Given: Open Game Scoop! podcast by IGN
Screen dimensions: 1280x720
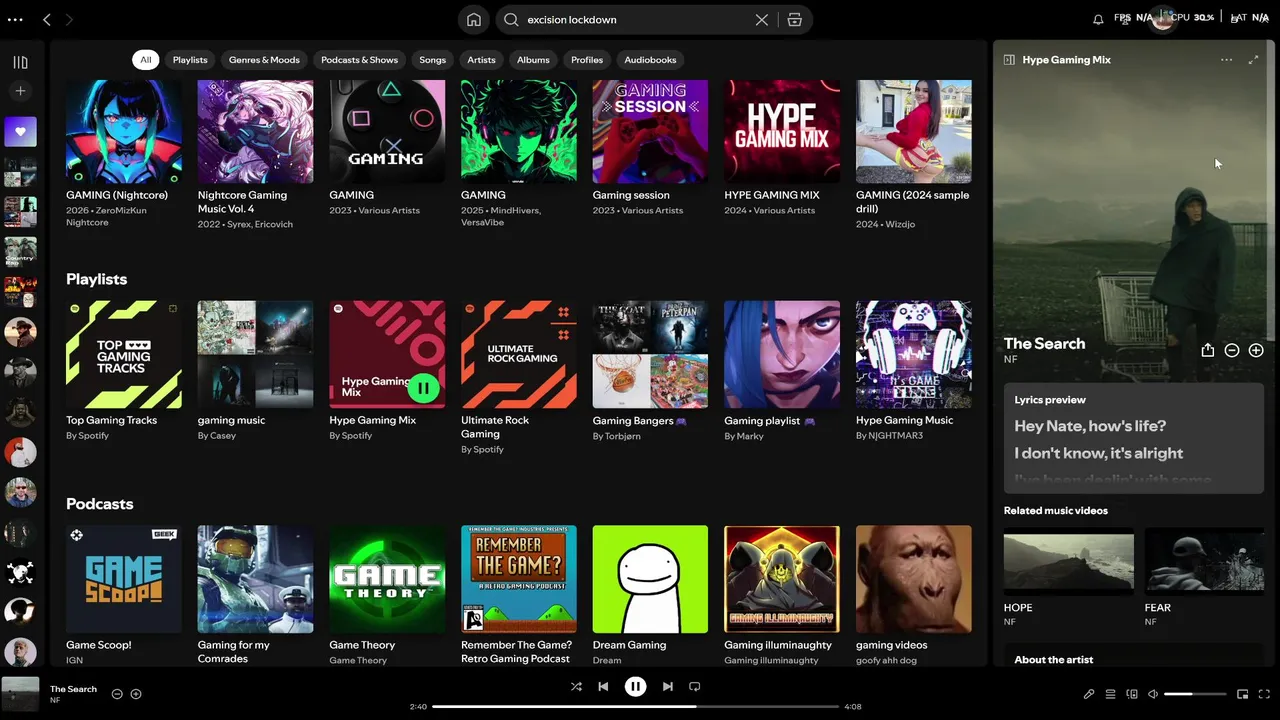Looking at the screenshot, I should point(124,595).
